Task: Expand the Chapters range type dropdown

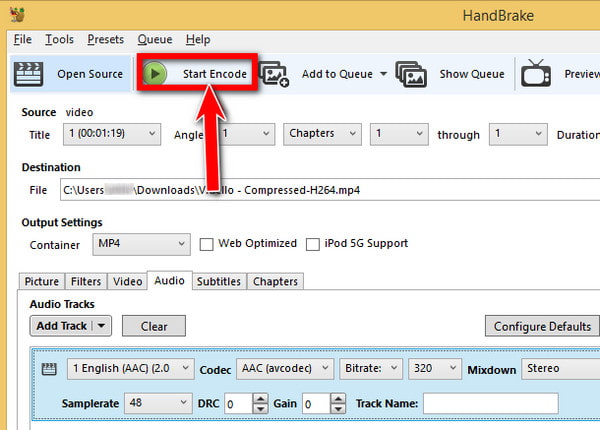Action: [322, 134]
